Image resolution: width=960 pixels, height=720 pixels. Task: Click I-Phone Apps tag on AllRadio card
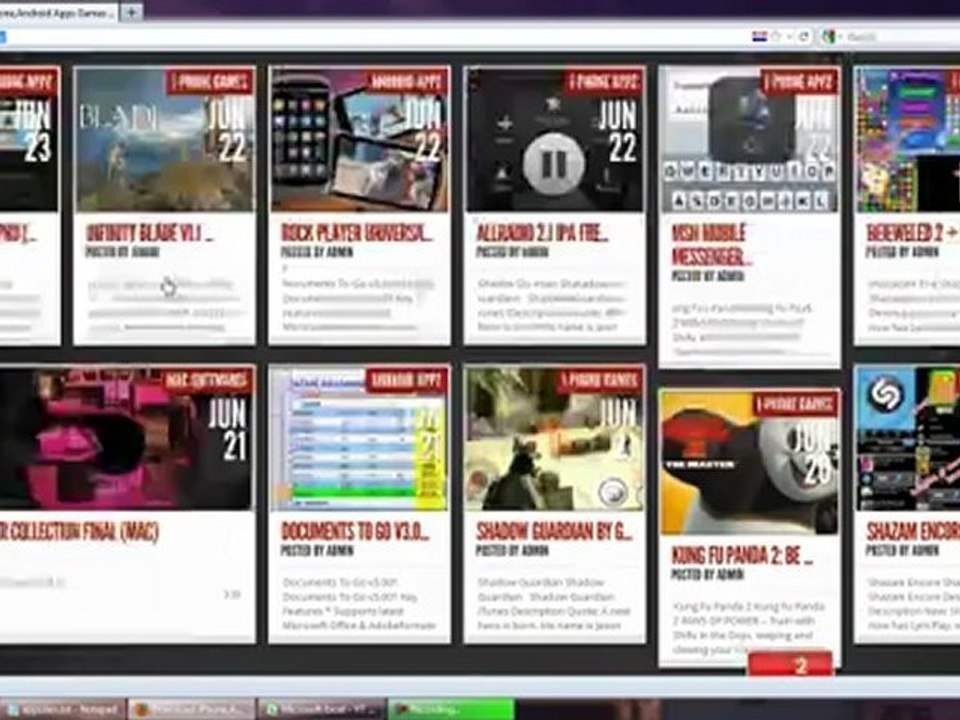[x=603, y=81]
